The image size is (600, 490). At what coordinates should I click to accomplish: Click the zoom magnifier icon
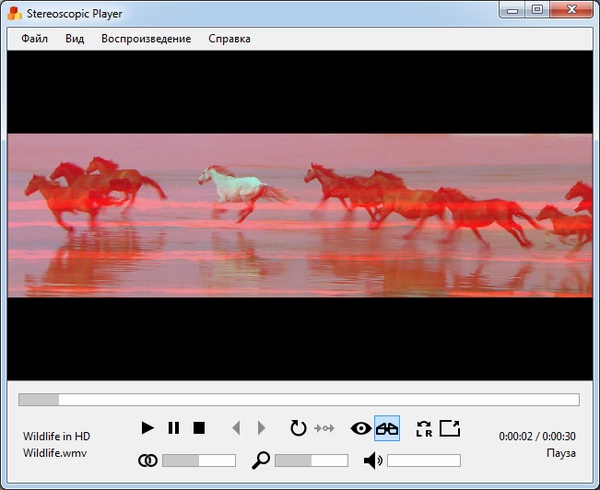coord(260,460)
